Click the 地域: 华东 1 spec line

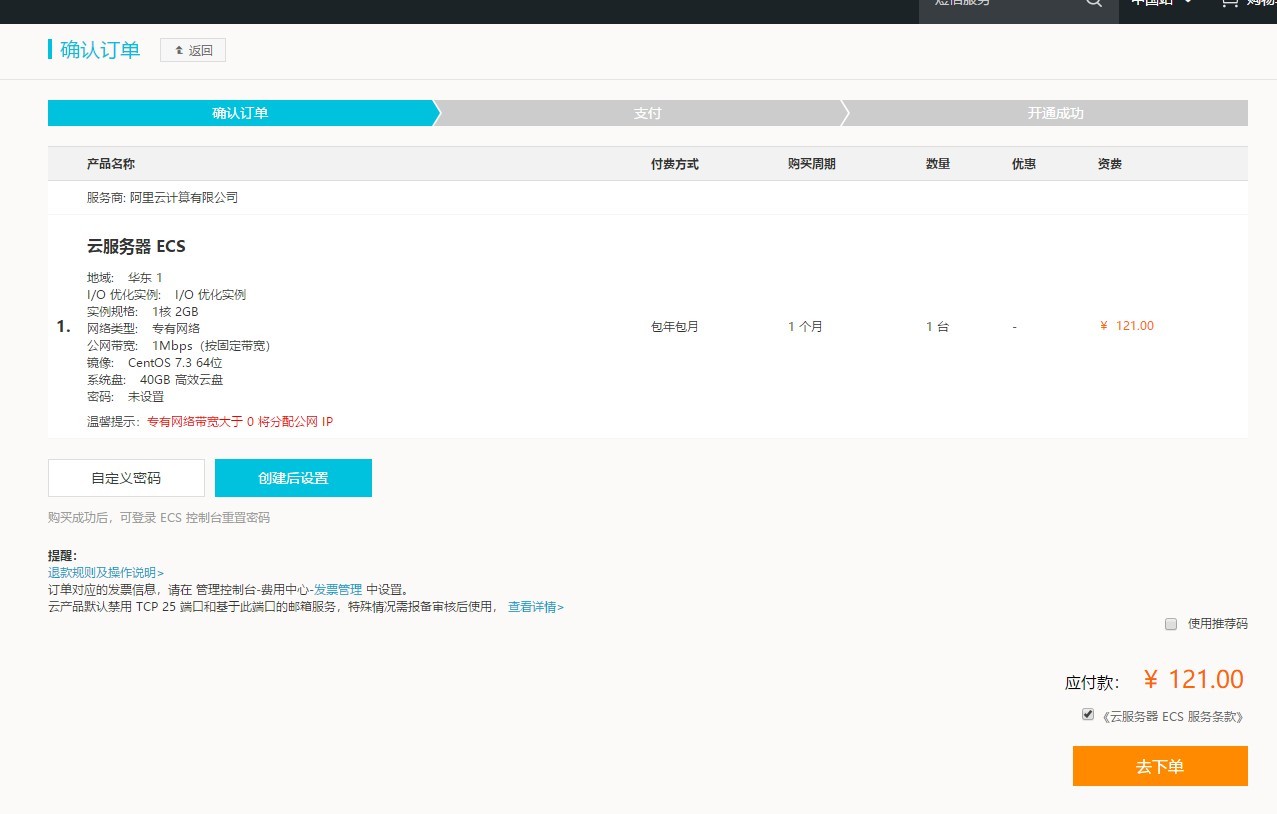pyautogui.click(x=125, y=278)
